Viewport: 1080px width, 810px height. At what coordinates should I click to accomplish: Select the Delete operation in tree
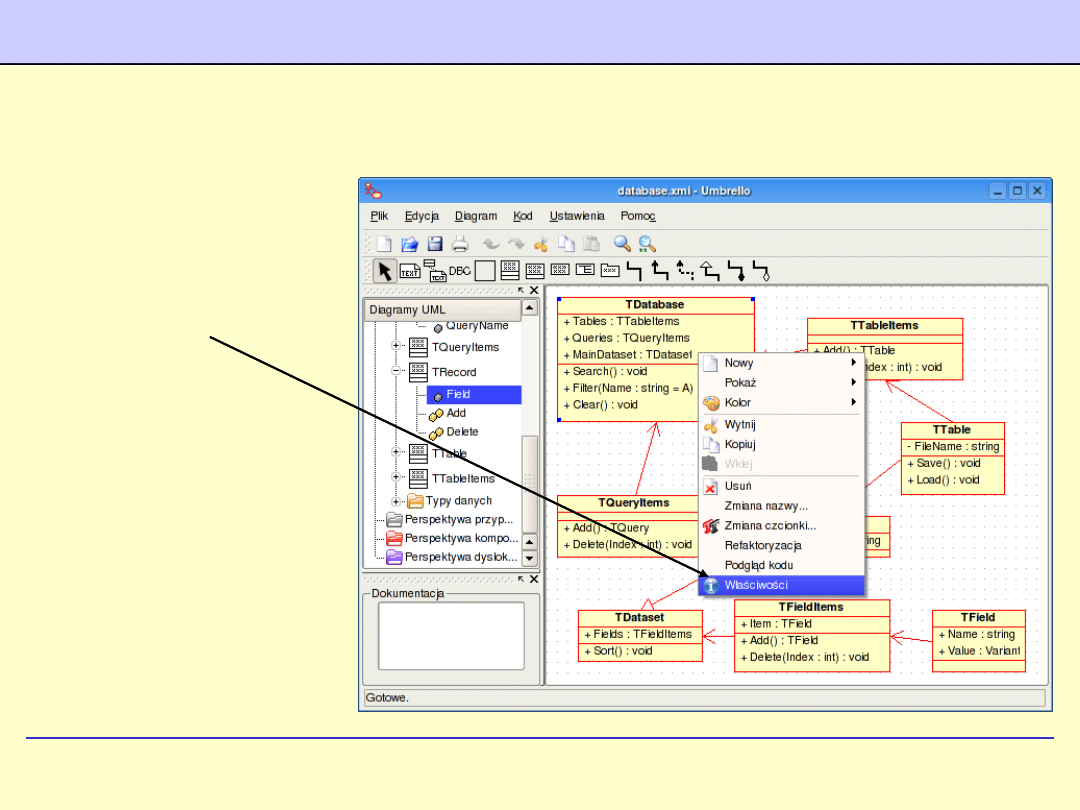click(462, 432)
